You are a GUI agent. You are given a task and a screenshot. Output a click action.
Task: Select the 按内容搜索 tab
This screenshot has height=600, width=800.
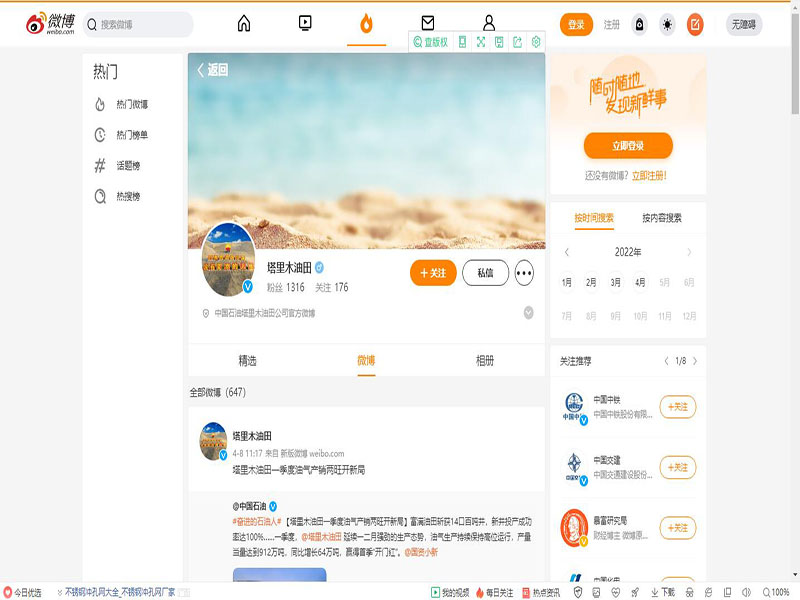662,218
